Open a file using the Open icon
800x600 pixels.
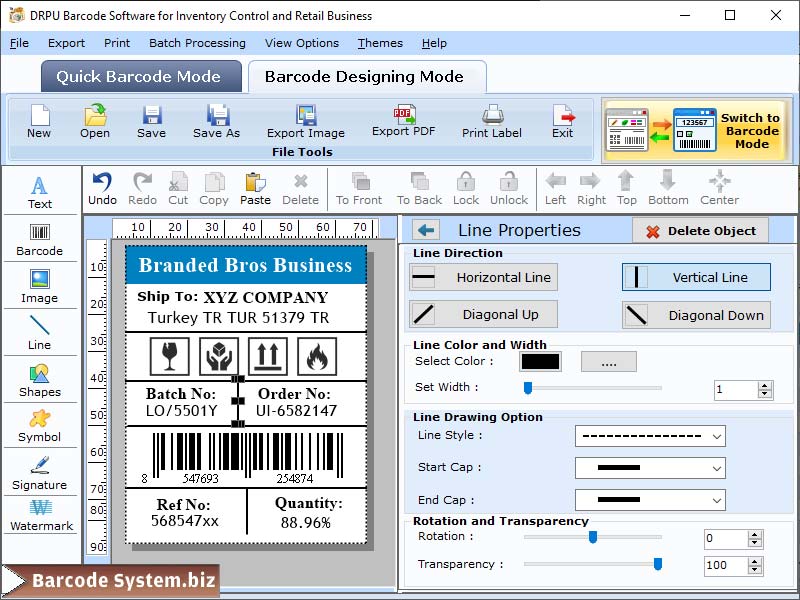point(95,121)
